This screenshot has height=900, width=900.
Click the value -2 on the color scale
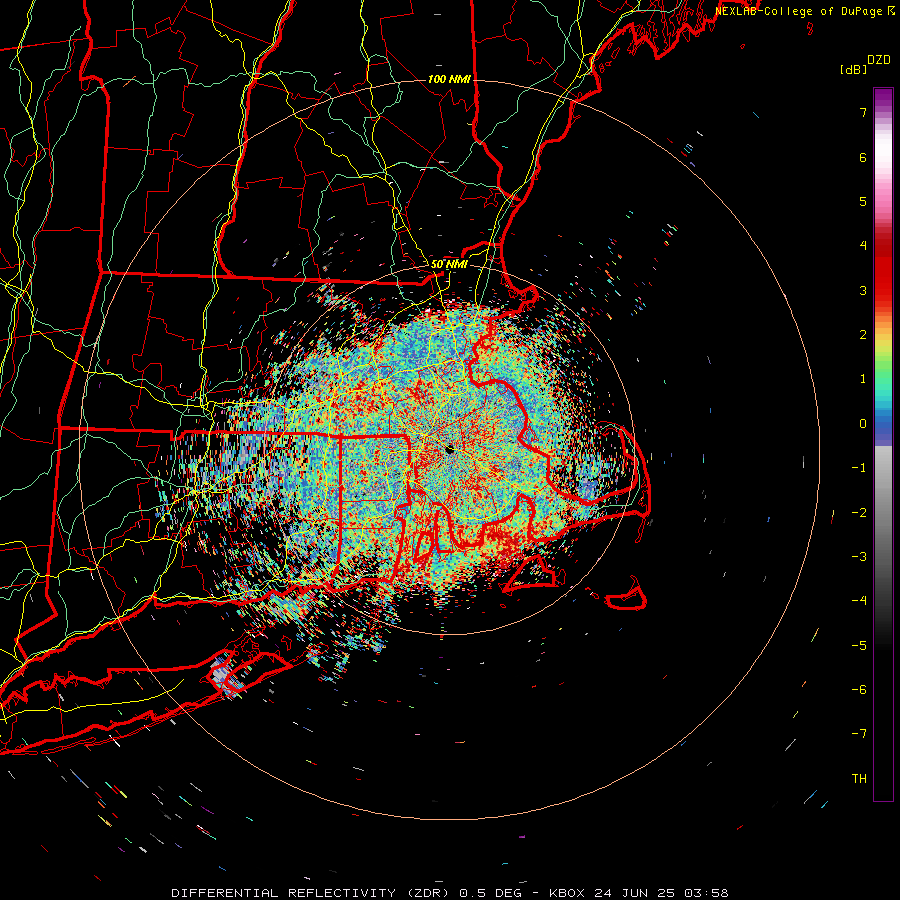click(859, 512)
